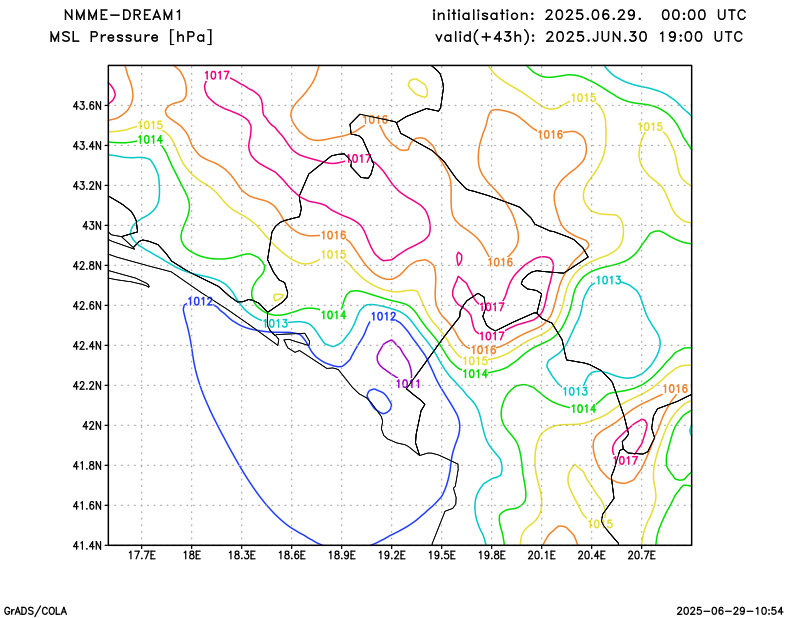This screenshot has width=800, height=618.
Task: Click the 20.1E longitude label
Action: (x=542, y=555)
